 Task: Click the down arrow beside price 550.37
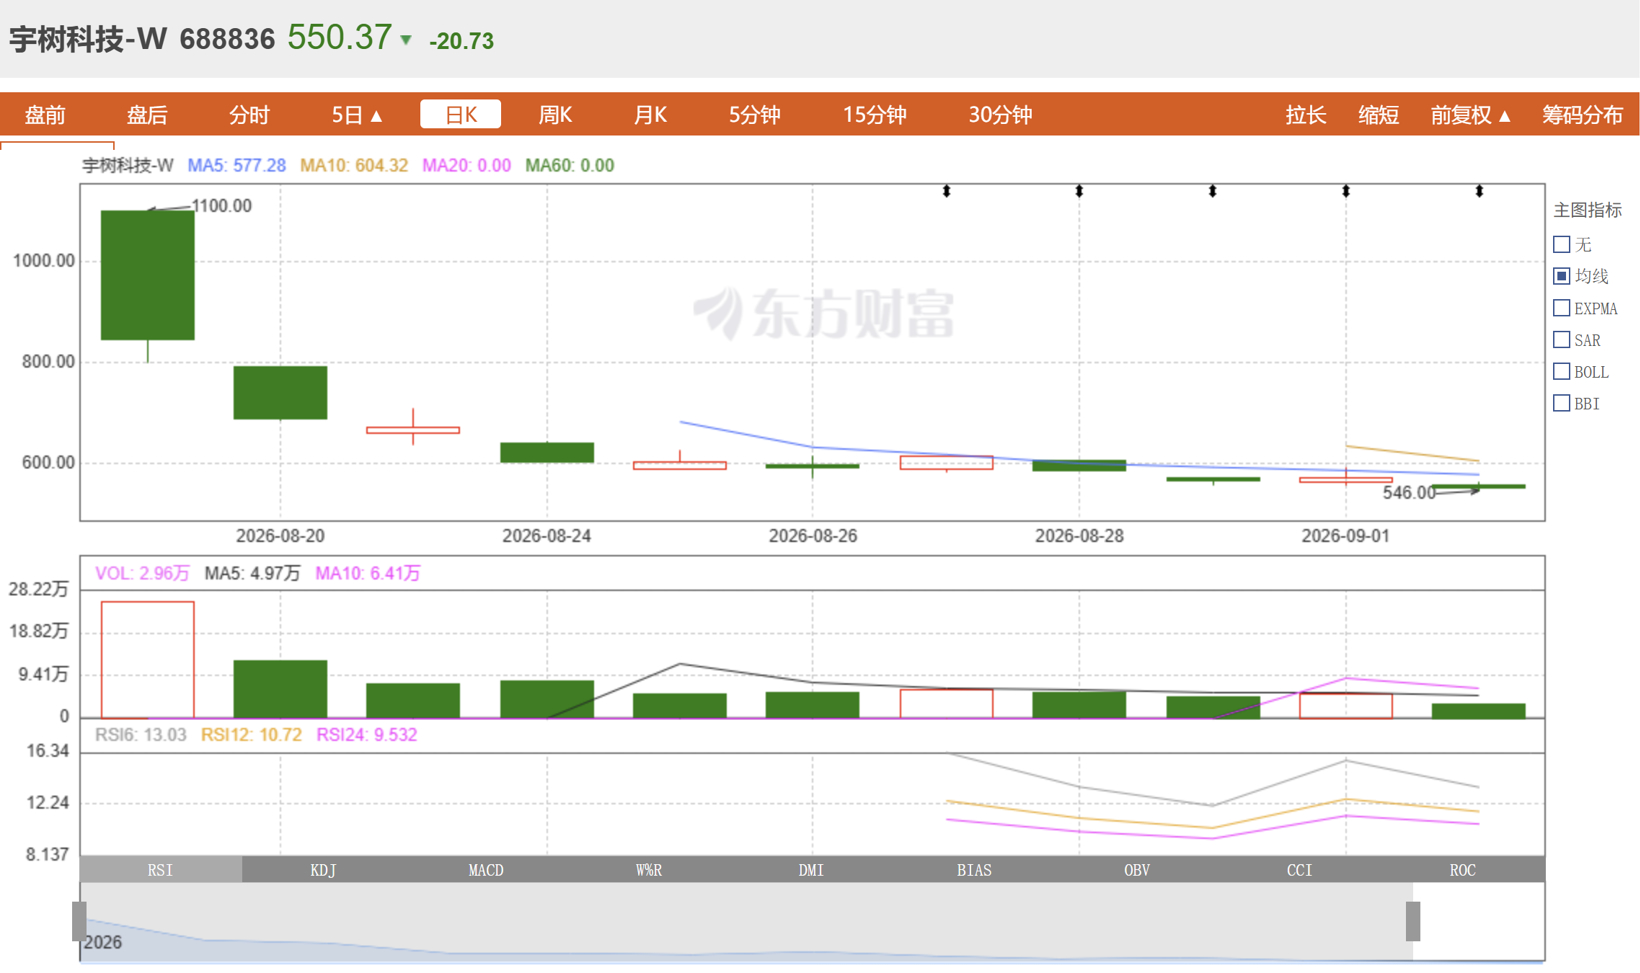406,40
